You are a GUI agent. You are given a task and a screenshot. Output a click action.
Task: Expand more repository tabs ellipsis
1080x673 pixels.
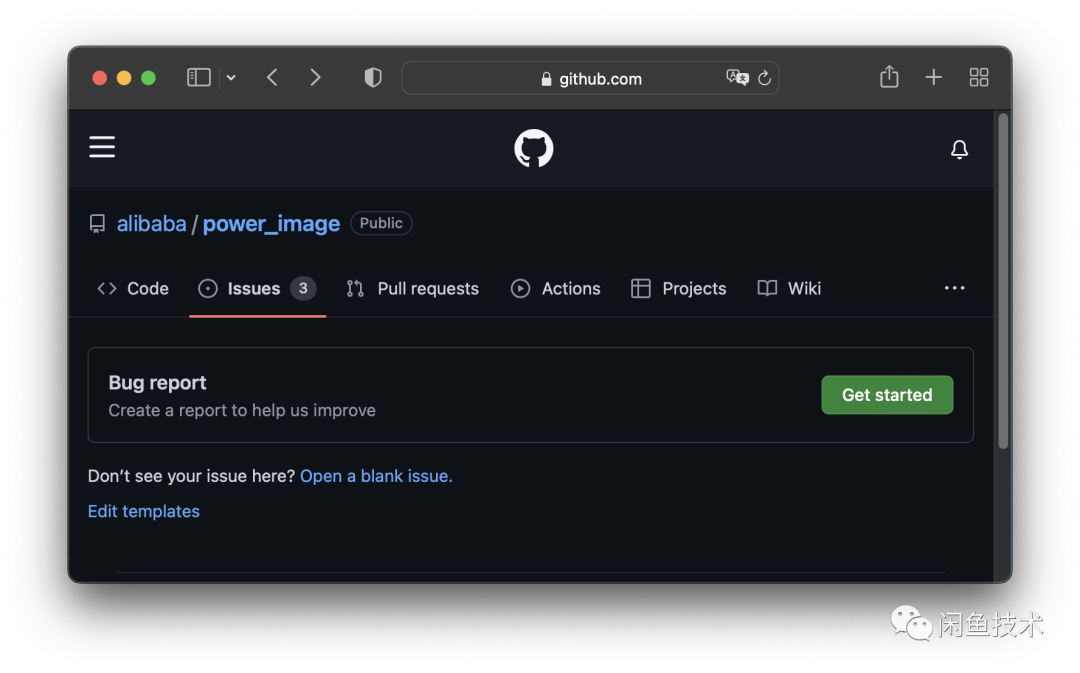coord(955,288)
